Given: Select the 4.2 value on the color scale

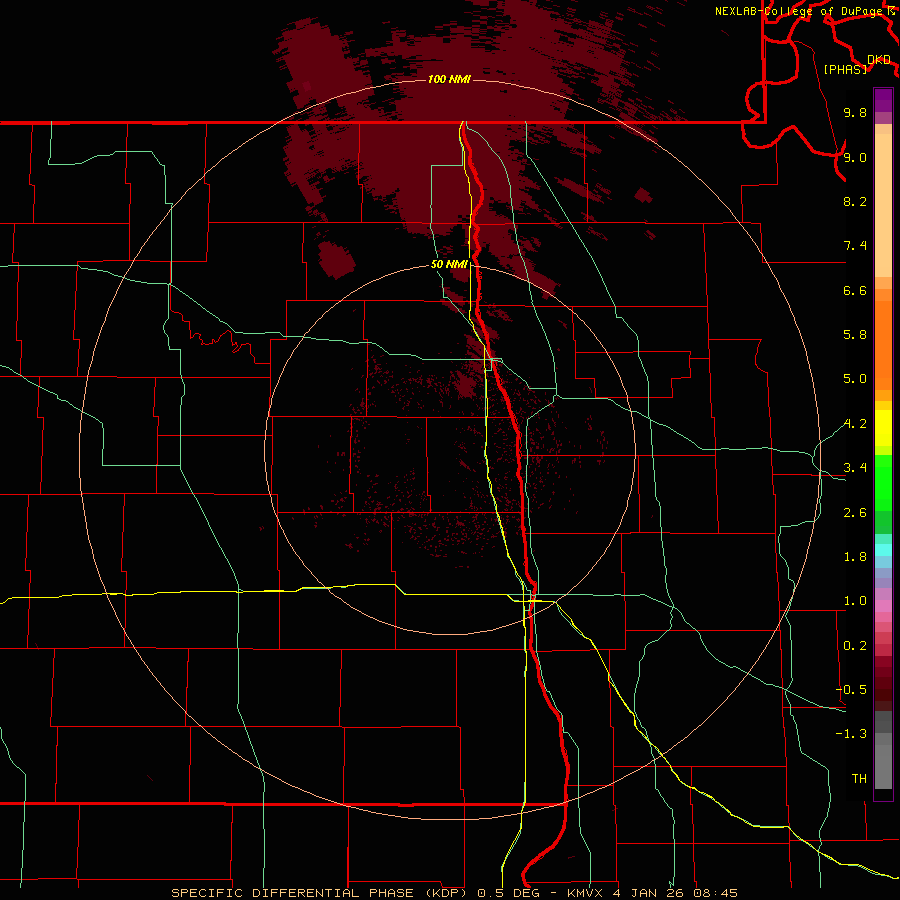Looking at the screenshot, I should (855, 424).
